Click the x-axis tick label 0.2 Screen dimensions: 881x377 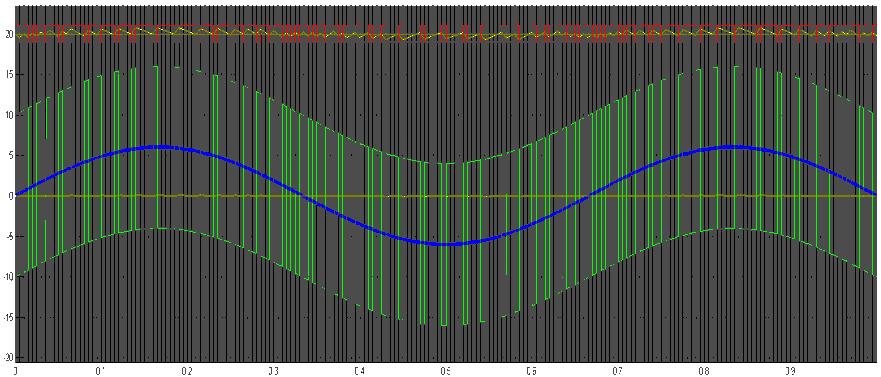tap(187, 371)
